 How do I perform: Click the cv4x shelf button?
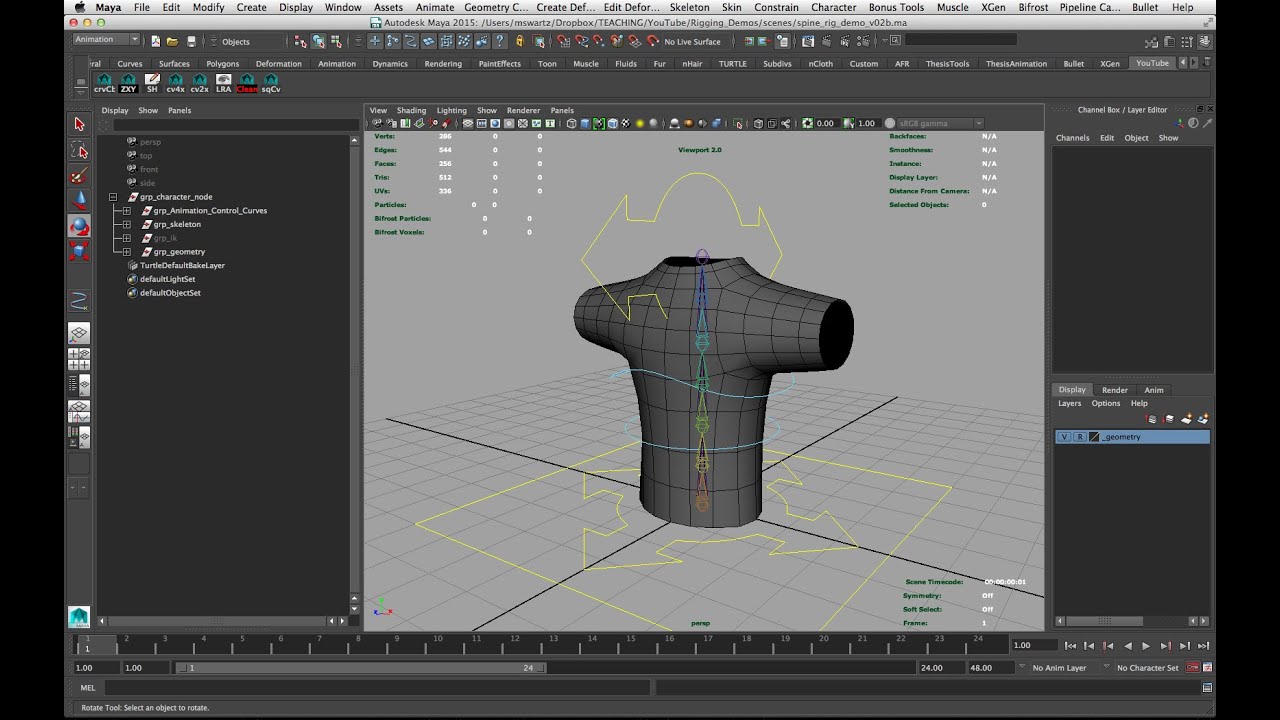point(175,83)
